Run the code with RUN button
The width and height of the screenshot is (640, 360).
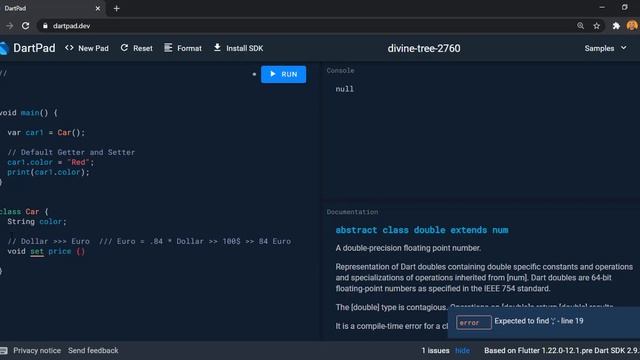283,74
